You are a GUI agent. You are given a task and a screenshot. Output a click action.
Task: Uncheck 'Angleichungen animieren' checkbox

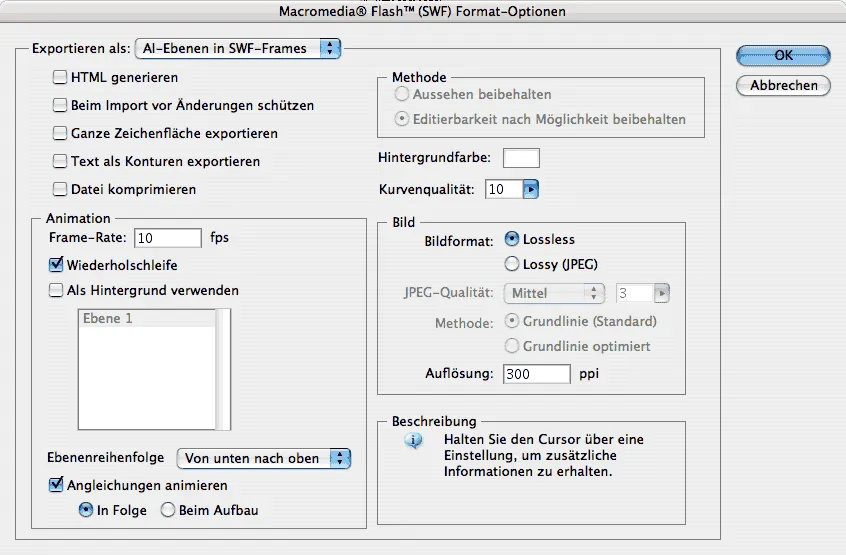[x=56, y=485]
